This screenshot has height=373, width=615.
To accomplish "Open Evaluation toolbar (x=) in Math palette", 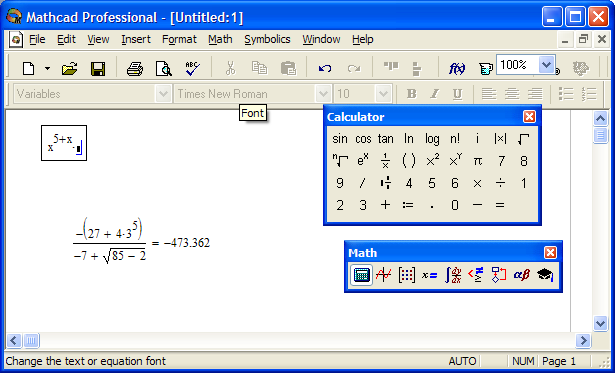I will click(x=429, y=275).
